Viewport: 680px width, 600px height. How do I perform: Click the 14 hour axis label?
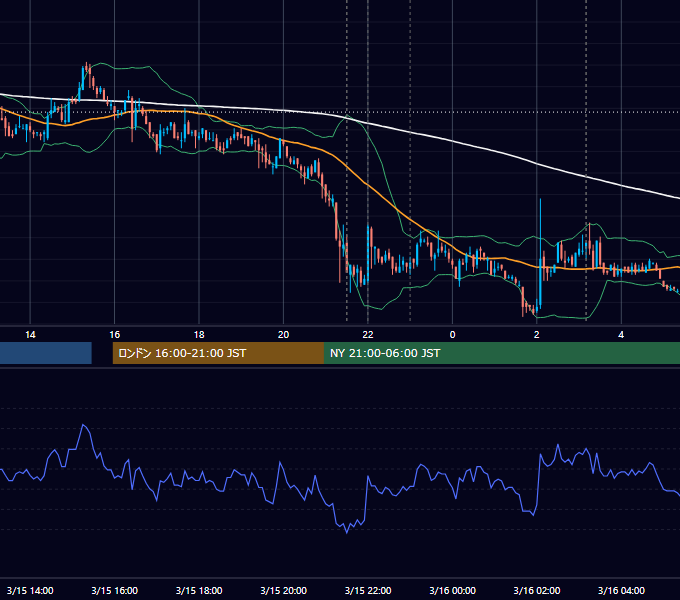click(30, 335)
